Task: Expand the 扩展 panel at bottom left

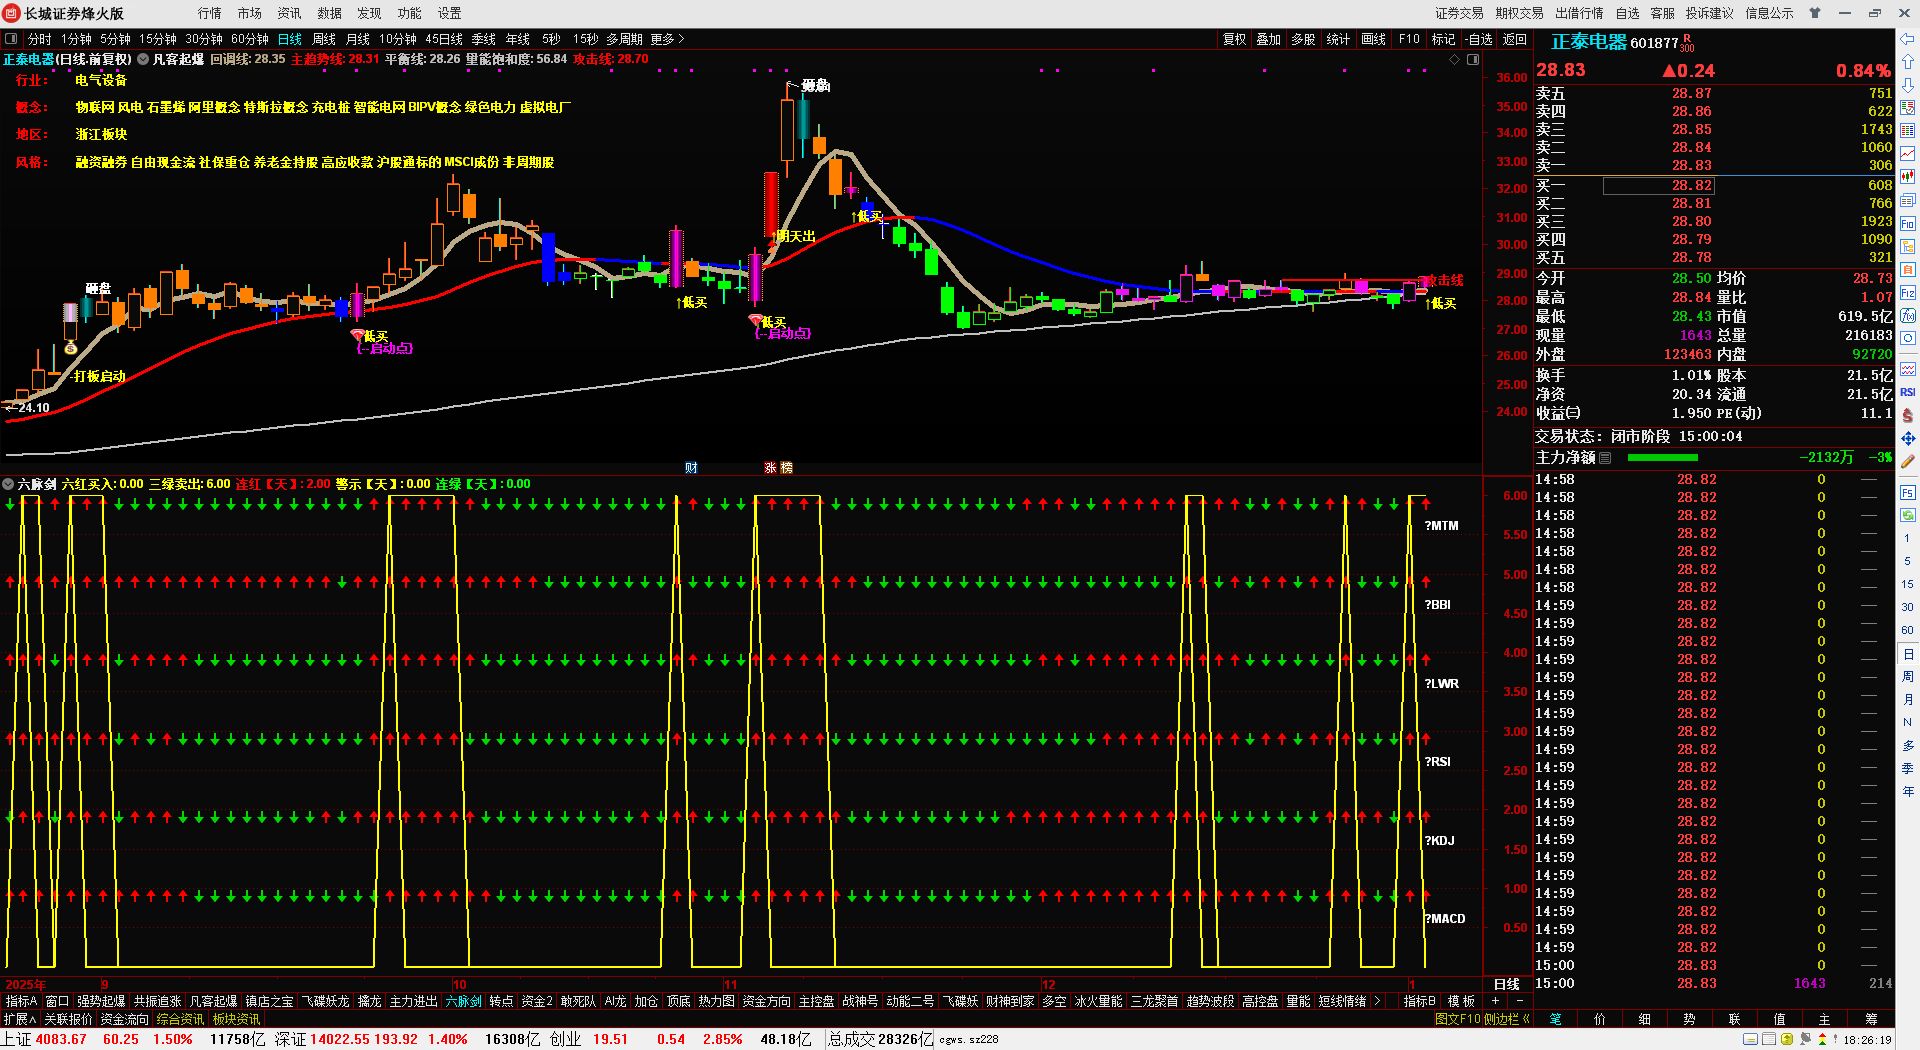Action: click(x=19, y=1019)
